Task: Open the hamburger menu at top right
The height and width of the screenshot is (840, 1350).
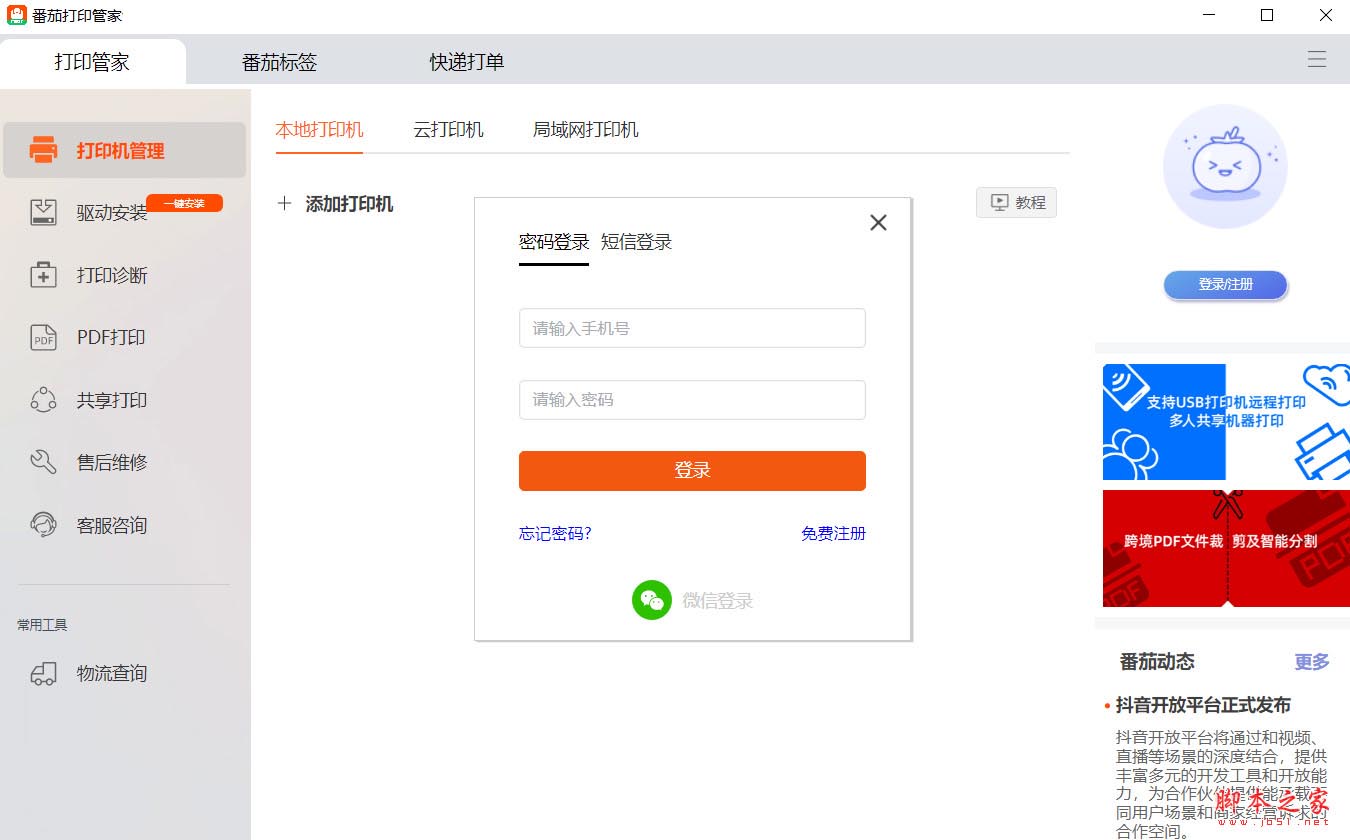Action: (1317, 59)
